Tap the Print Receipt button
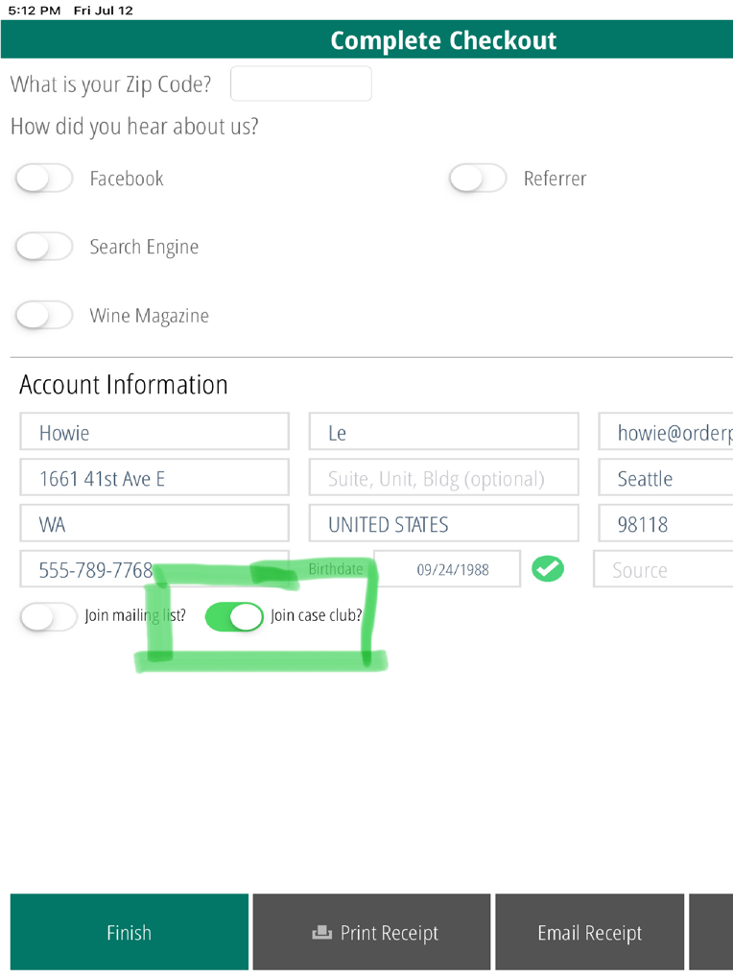Screen dimensions: 734x978 (x=372, y=932)
